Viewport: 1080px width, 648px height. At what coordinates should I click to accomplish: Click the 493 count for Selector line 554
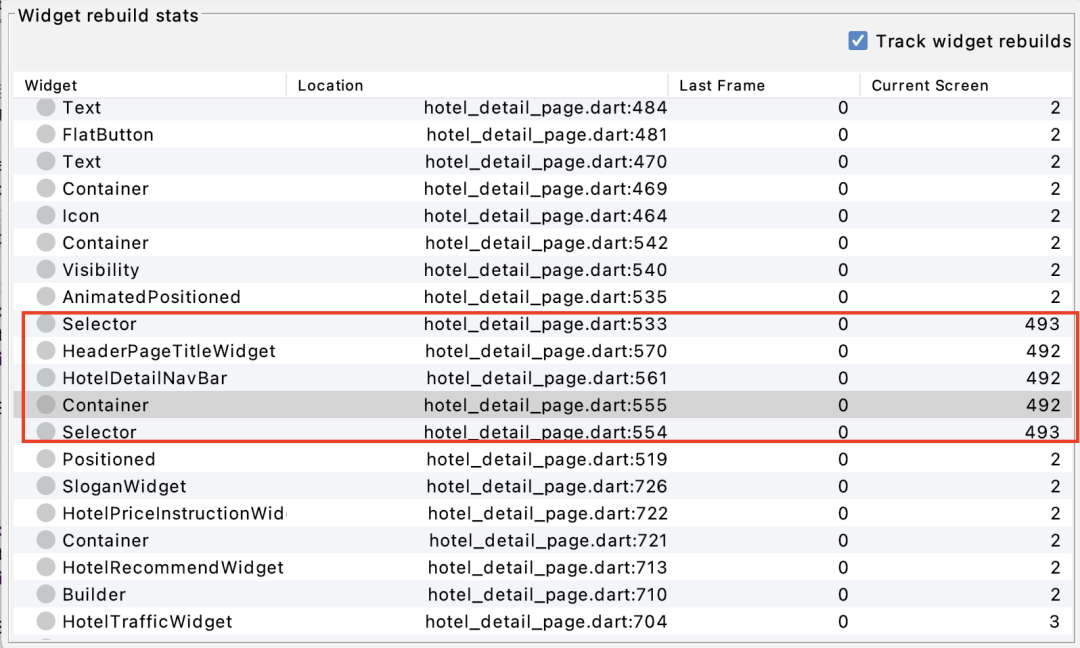point(1042,432)
